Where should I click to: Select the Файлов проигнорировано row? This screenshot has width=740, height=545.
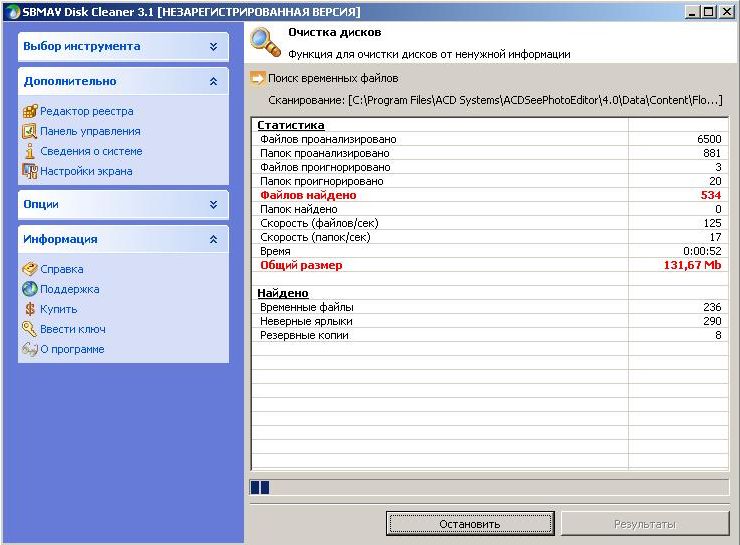490,167
